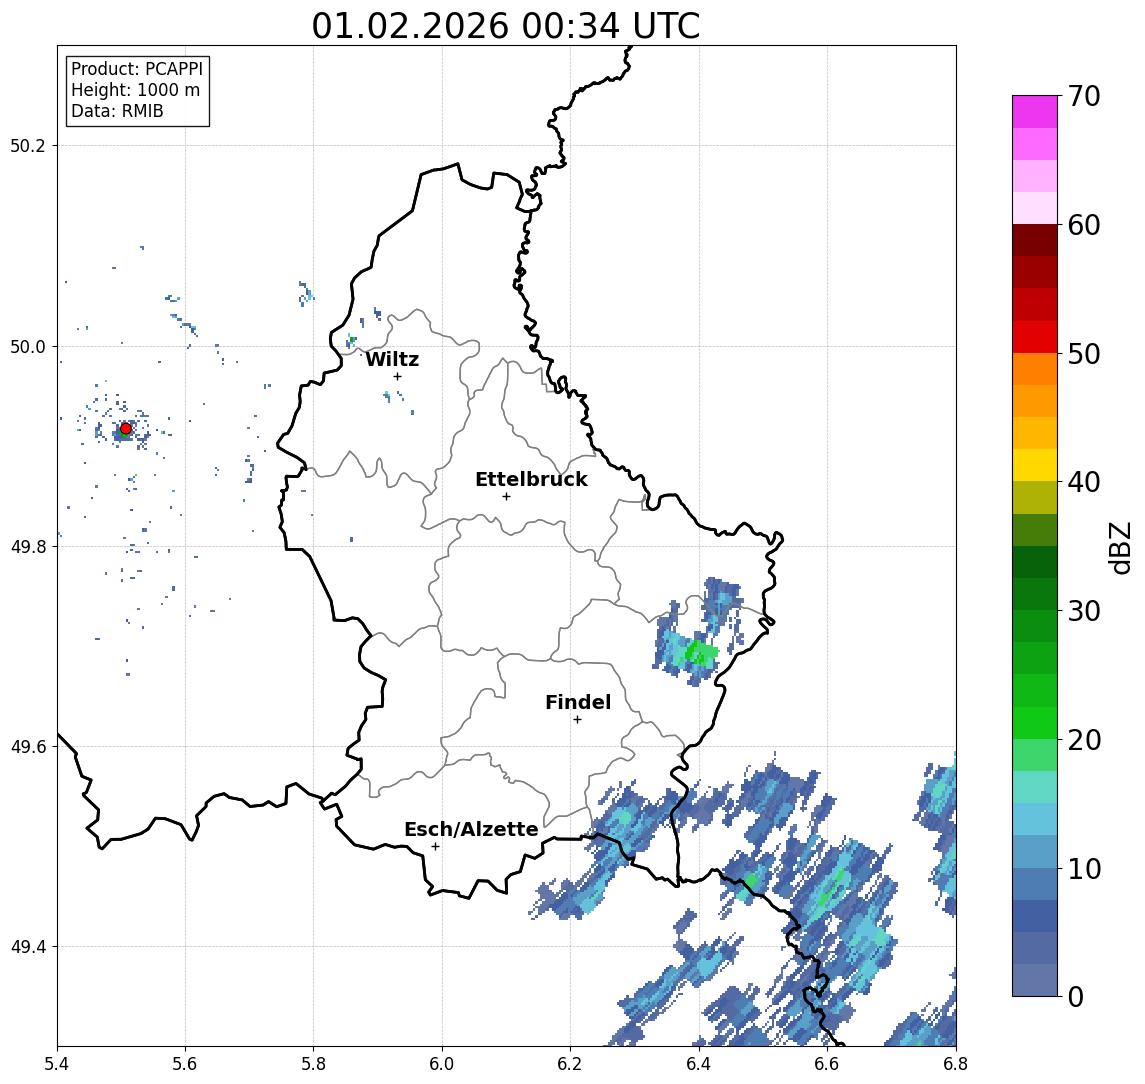Click the colorbar tick label 60
1145x1084 pixels.
tap(1084, 226)
